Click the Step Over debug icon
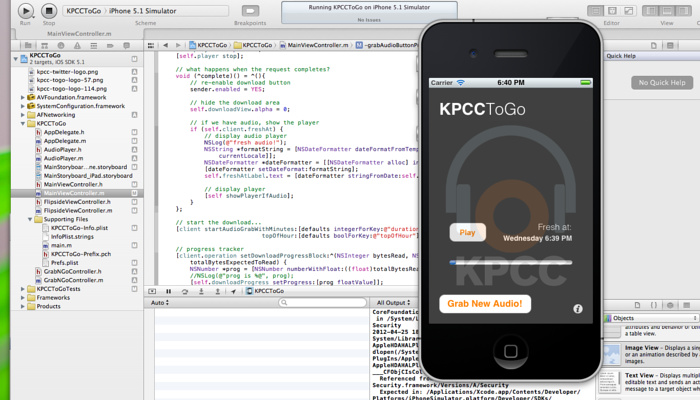Viewport: 700px width, 400px height. tap(185, 291)
